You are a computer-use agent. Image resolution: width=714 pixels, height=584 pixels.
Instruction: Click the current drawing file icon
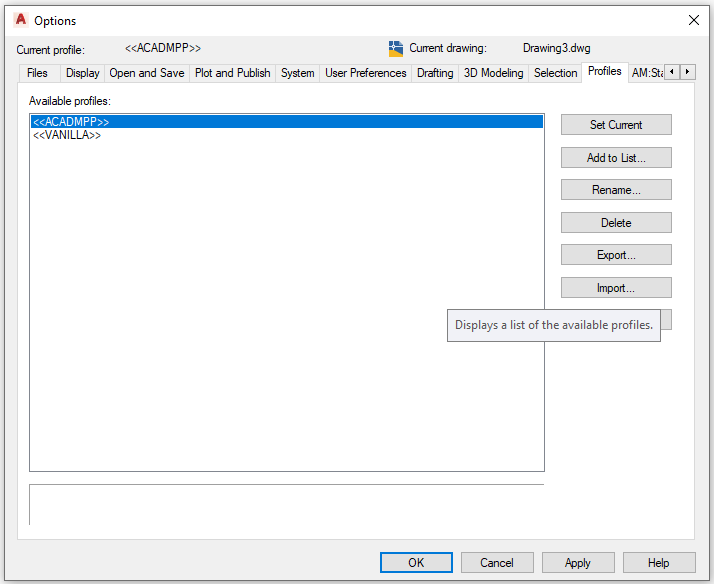pos(396,48)
